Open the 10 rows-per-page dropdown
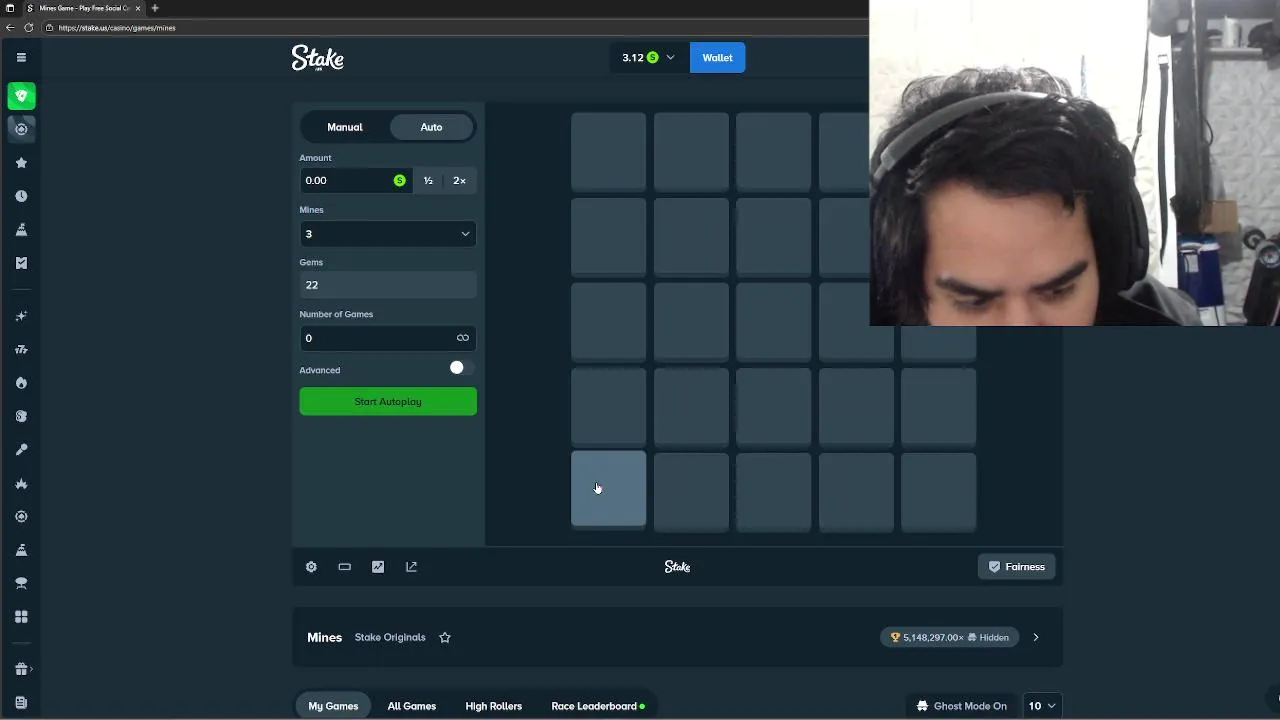Viewport: 1280px width, 720px height. (1042, 706)
